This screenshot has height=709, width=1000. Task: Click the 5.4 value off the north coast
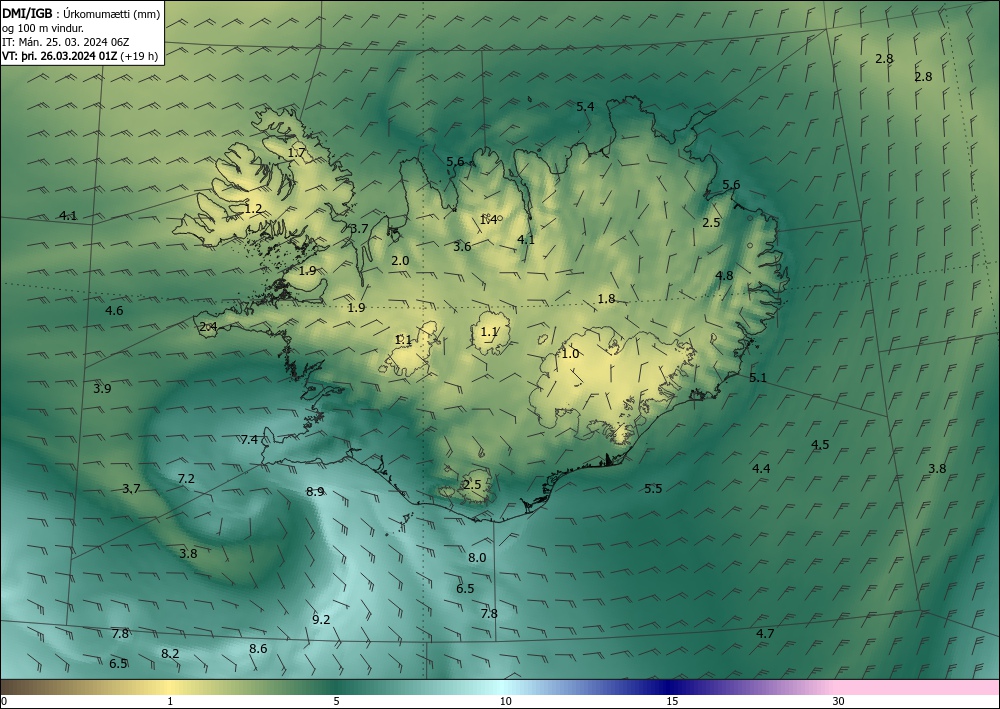(x=585, y=106)
